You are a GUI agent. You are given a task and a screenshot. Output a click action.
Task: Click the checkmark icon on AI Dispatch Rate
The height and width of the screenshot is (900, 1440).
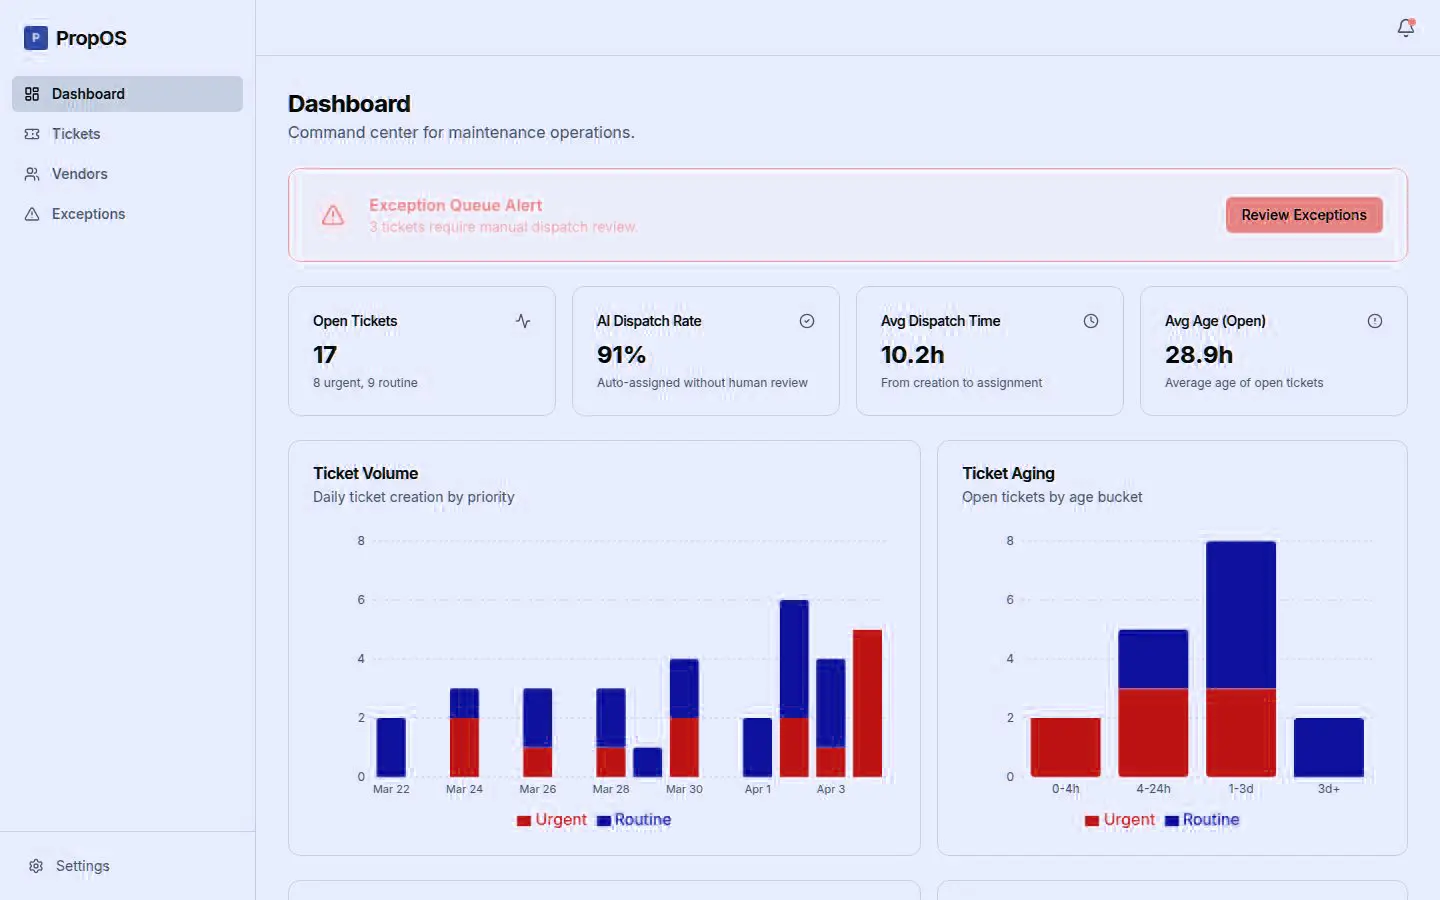click(x=807, y=321)
